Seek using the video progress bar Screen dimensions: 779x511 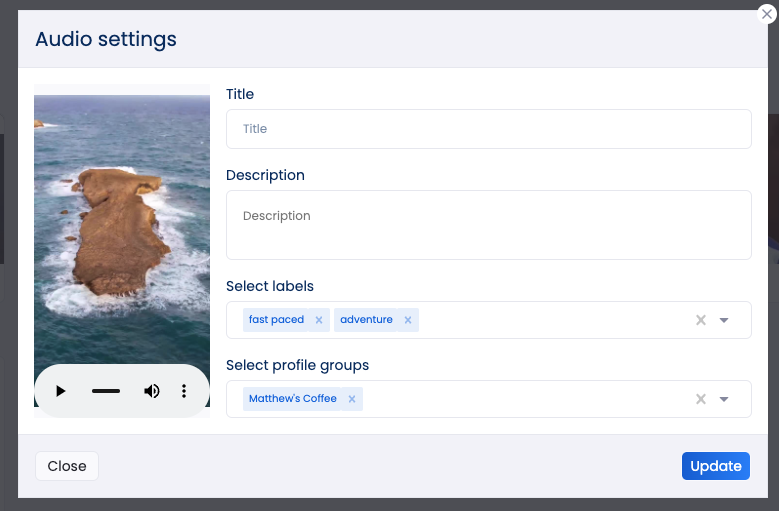coord(106,391)
